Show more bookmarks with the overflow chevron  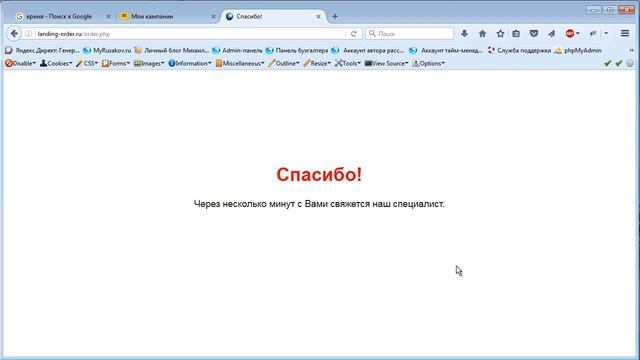pos(632,50)
